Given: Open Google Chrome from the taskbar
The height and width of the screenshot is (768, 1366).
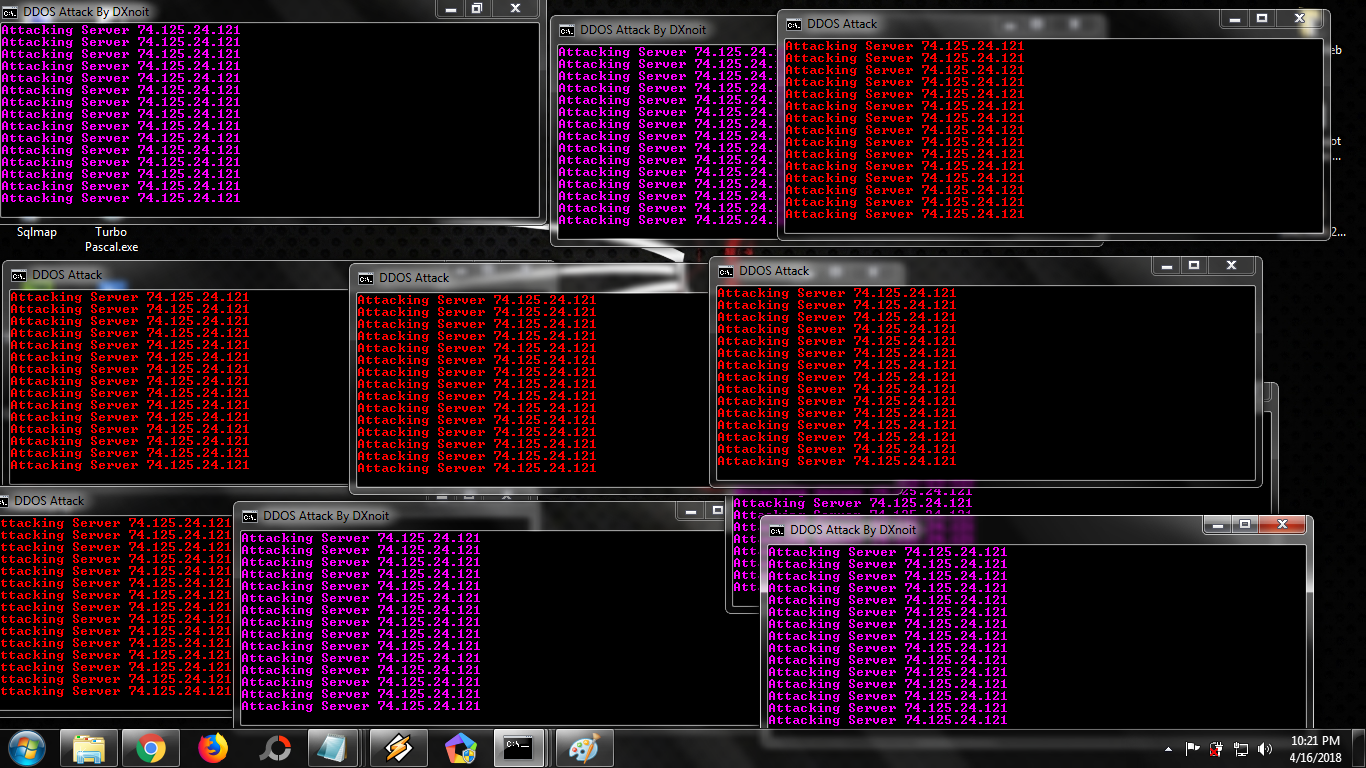Looking at the screenshot, I should 150,748.
